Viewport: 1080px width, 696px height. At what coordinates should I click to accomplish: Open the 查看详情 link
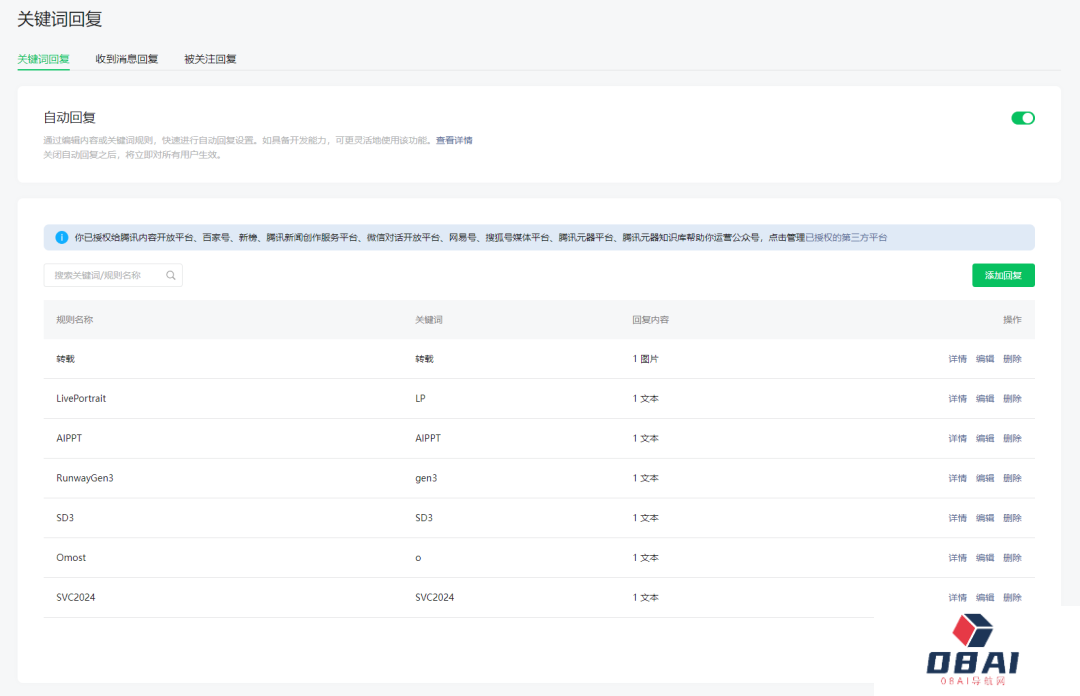pyautogui.click(x=454, y=140)
